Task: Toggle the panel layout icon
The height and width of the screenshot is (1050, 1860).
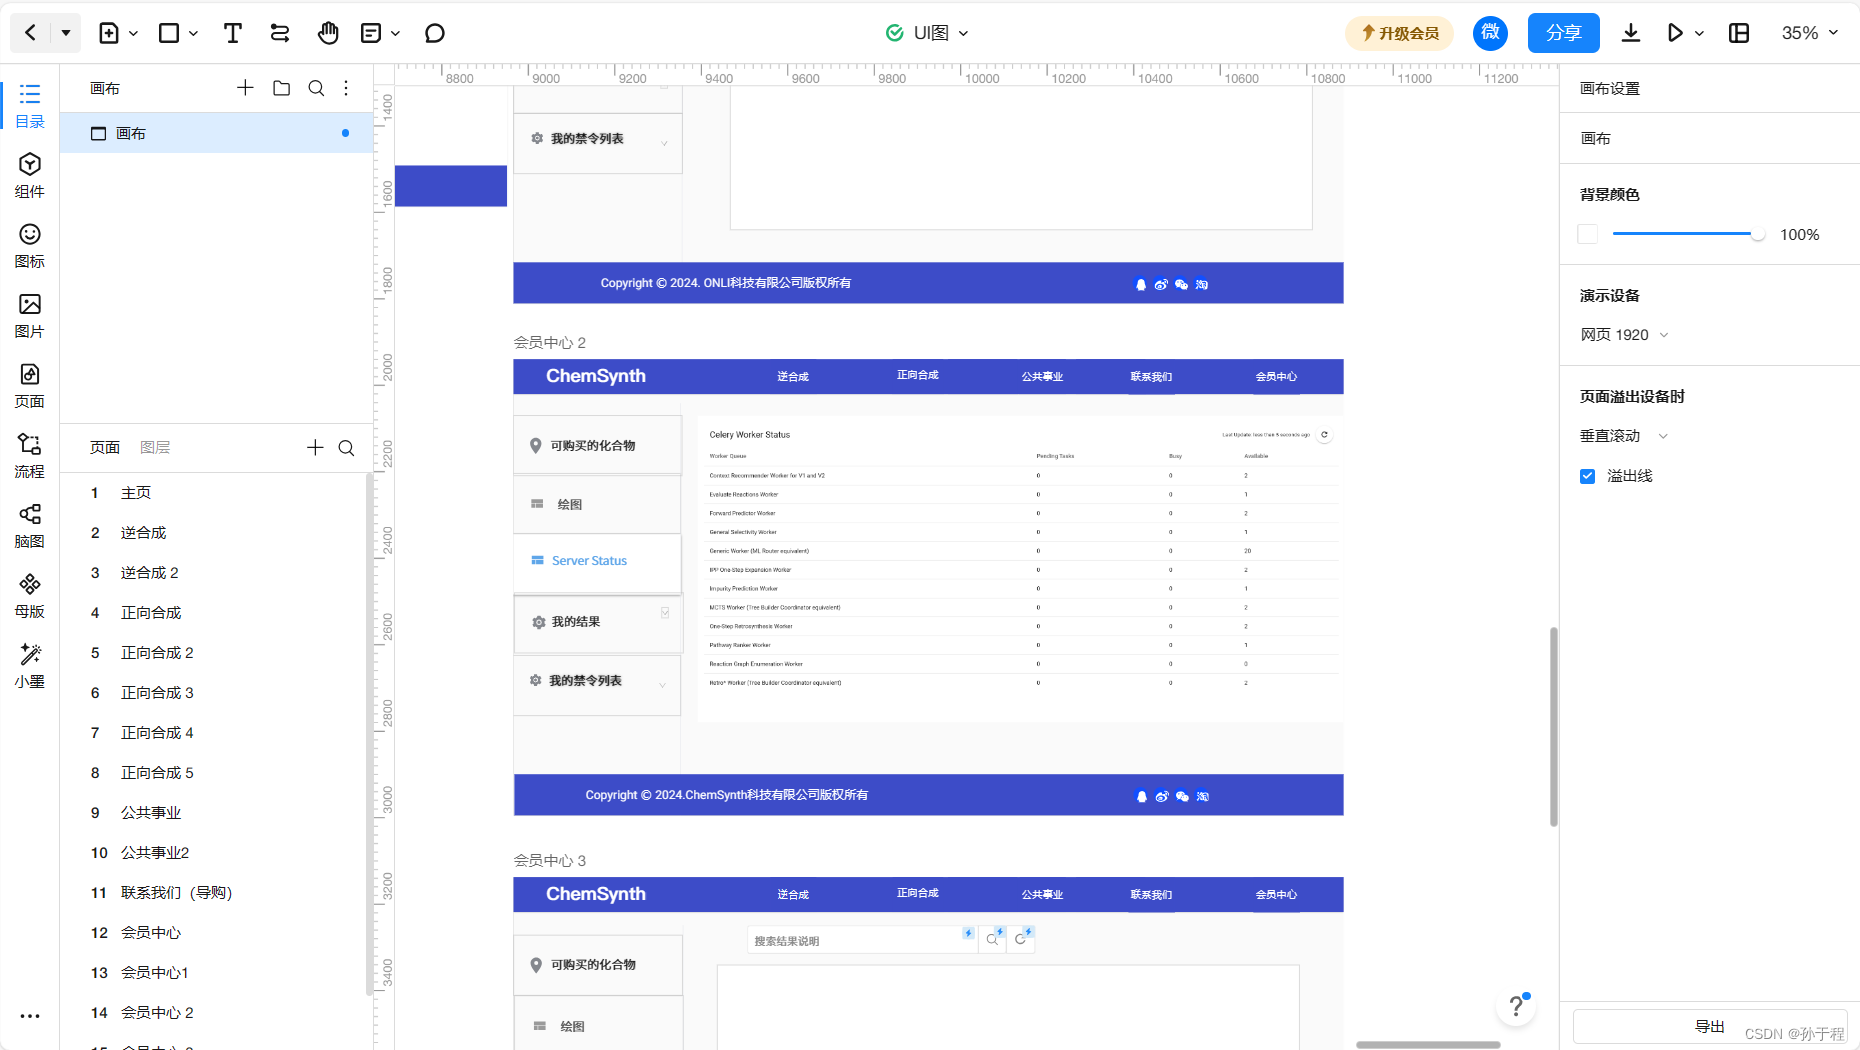Action: [1739, 33]
